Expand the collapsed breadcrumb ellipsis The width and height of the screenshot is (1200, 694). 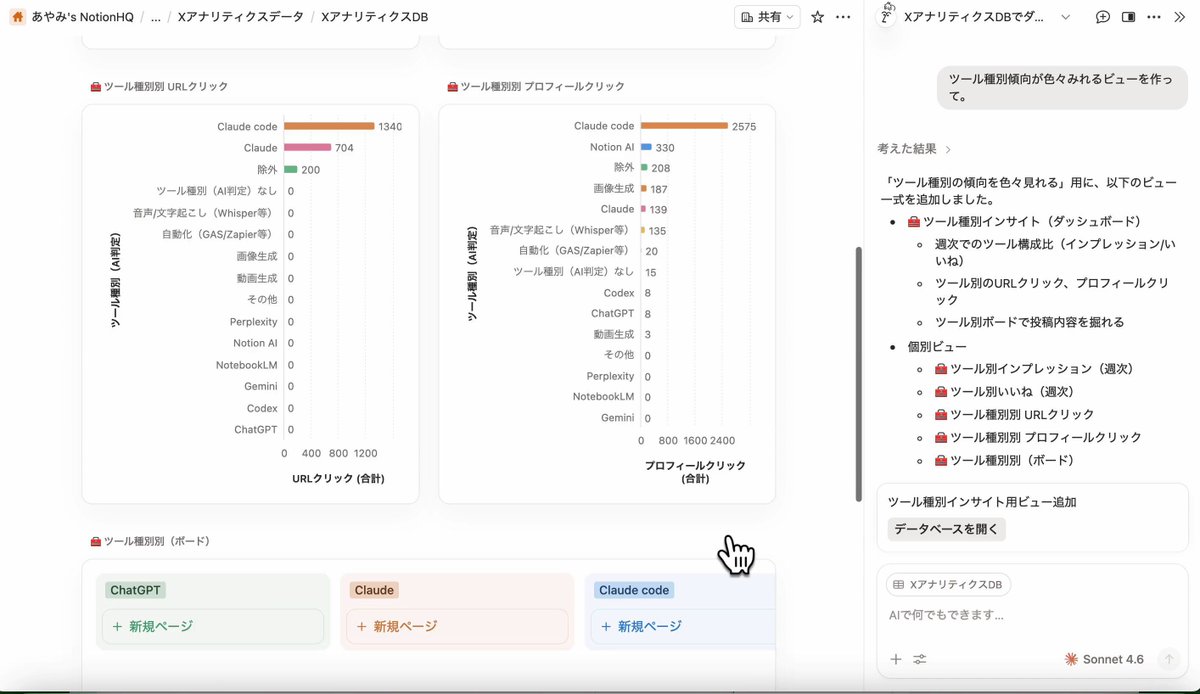coord(156,17)
